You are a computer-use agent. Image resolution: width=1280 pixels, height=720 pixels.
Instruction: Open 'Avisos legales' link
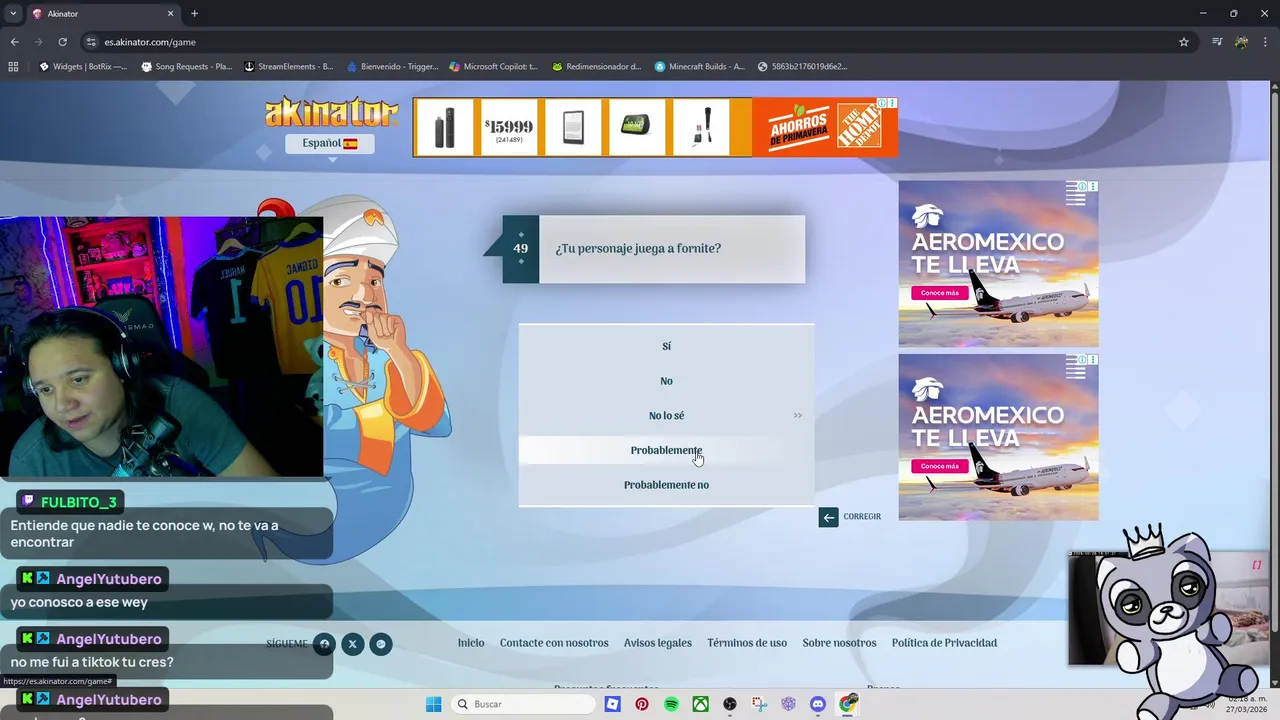click(658, 643)
